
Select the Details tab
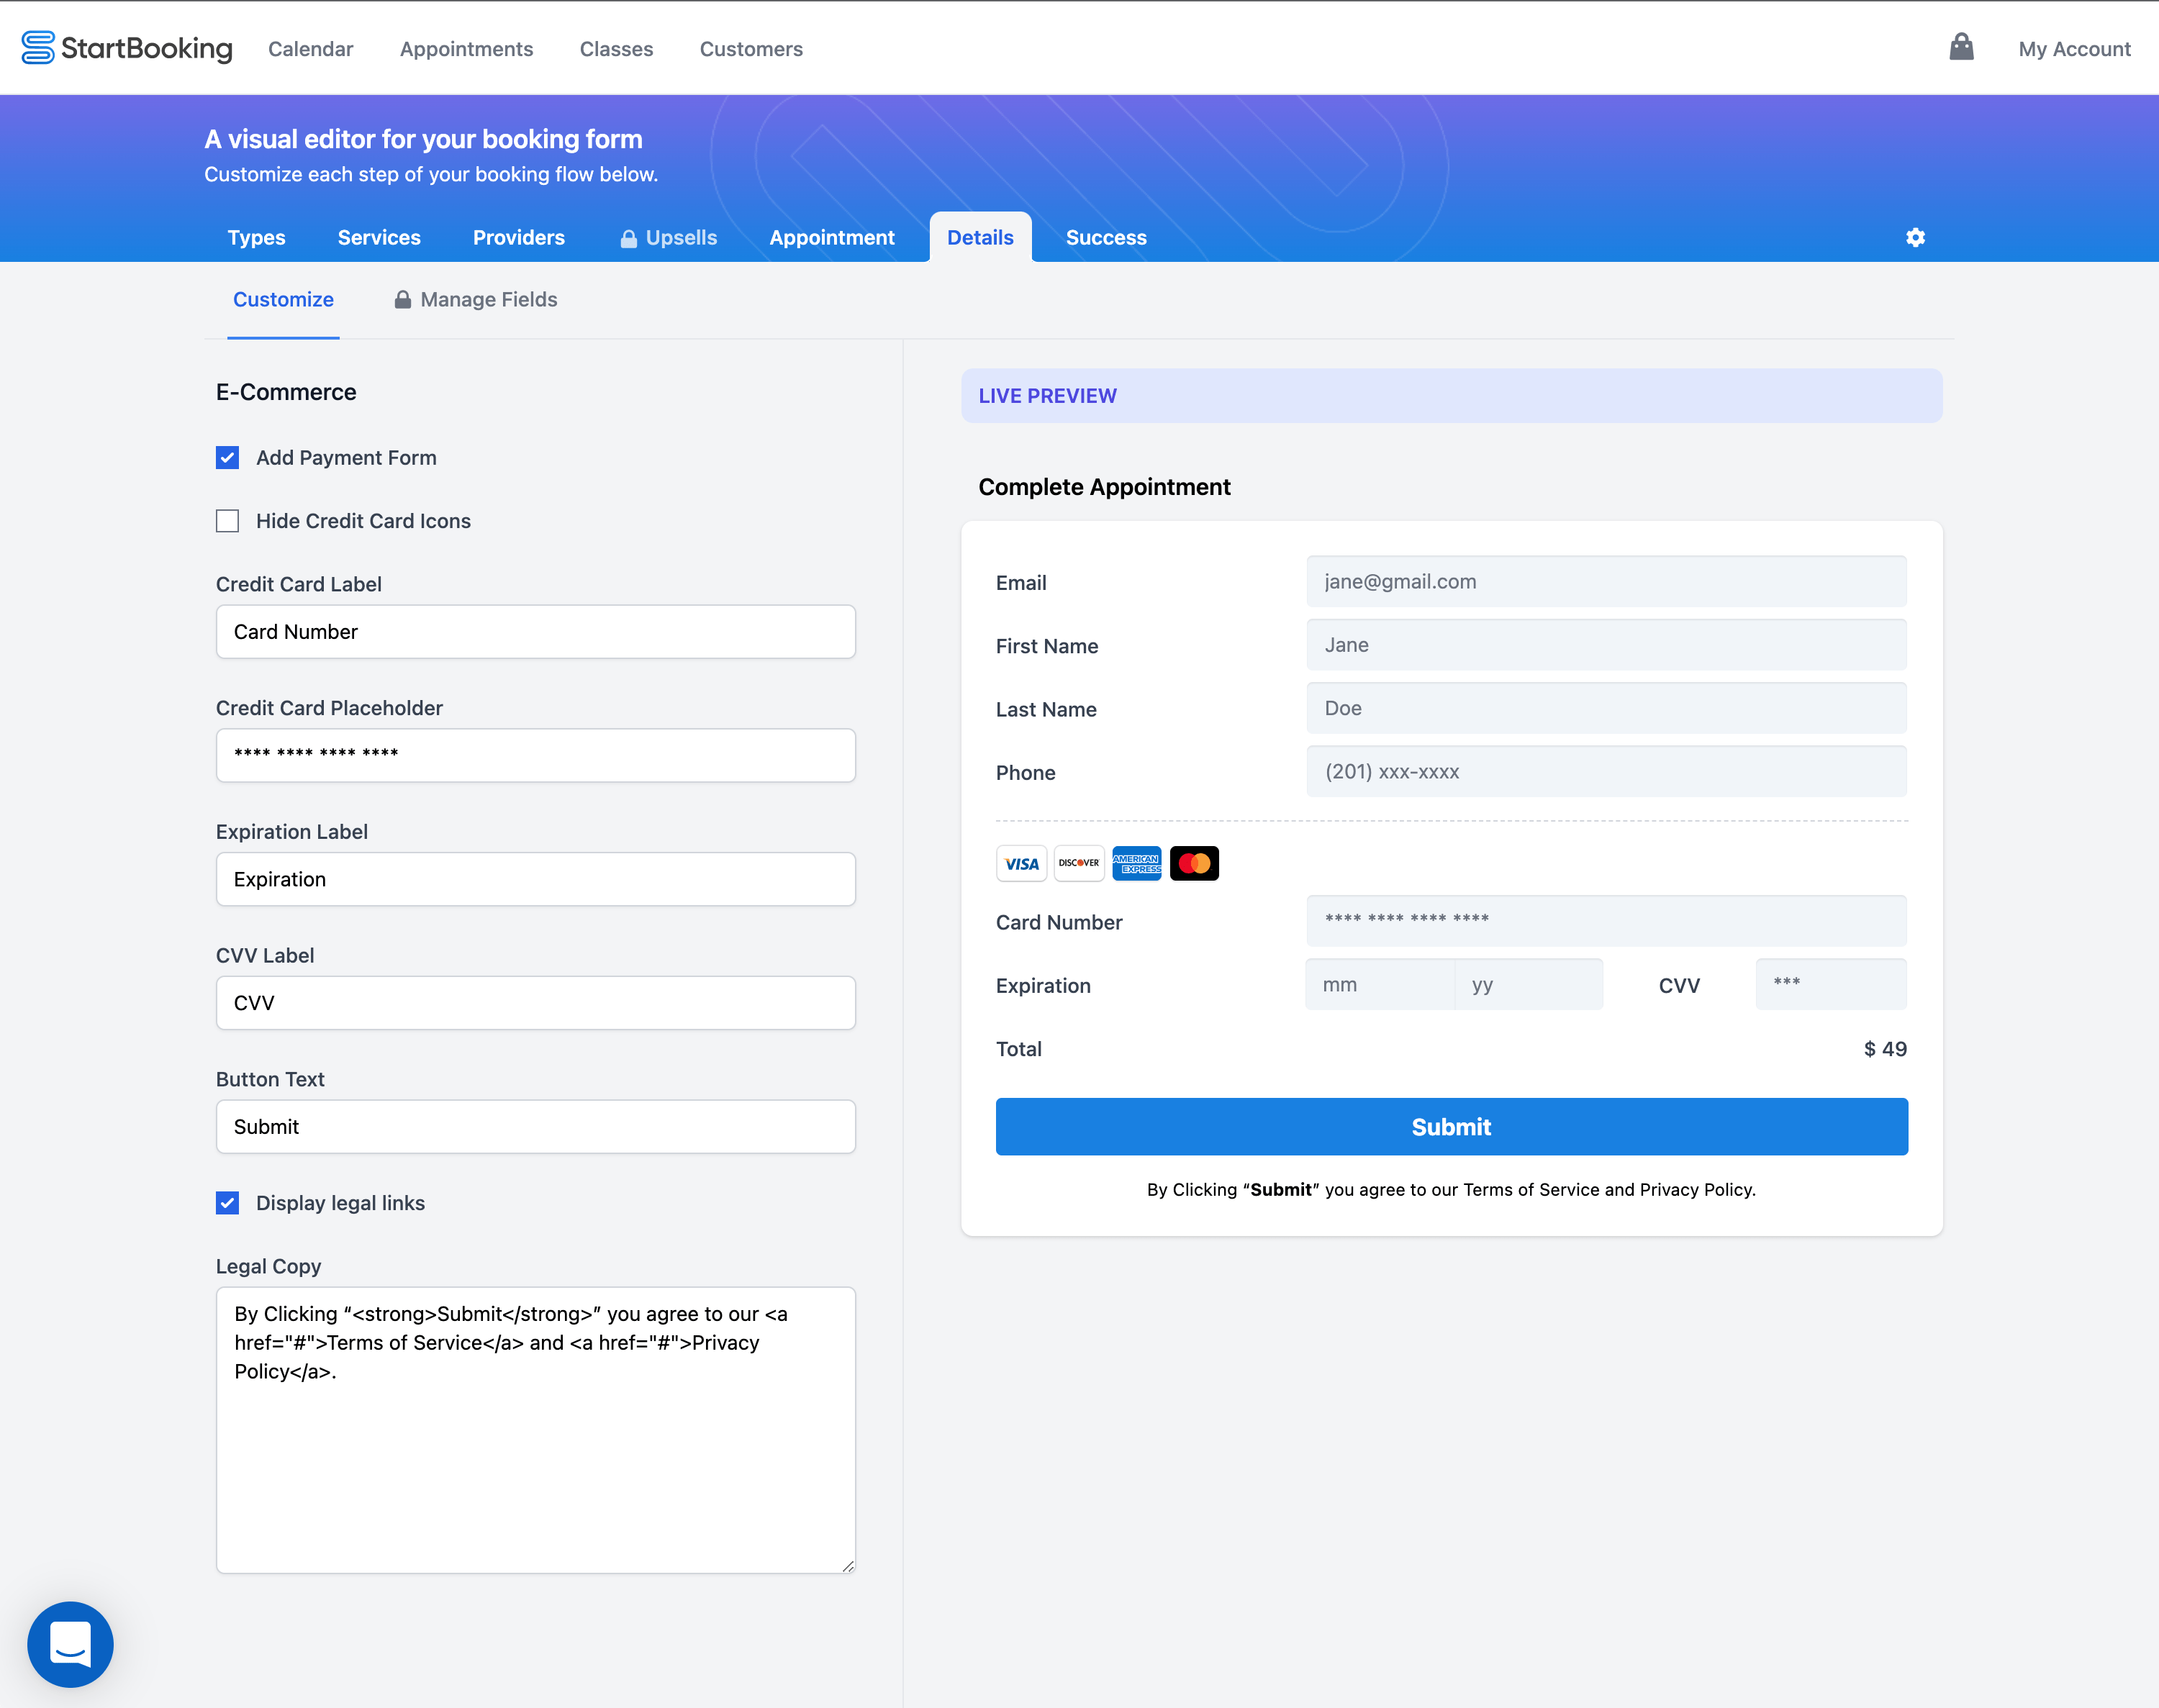pyautogui.click(x=980, y=237)
